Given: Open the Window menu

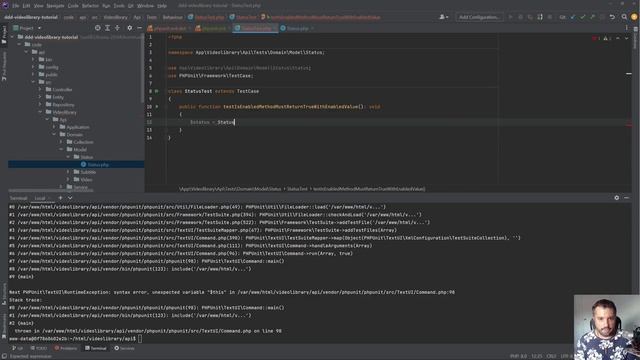Looking at the screenshot, I should (145, 6).
